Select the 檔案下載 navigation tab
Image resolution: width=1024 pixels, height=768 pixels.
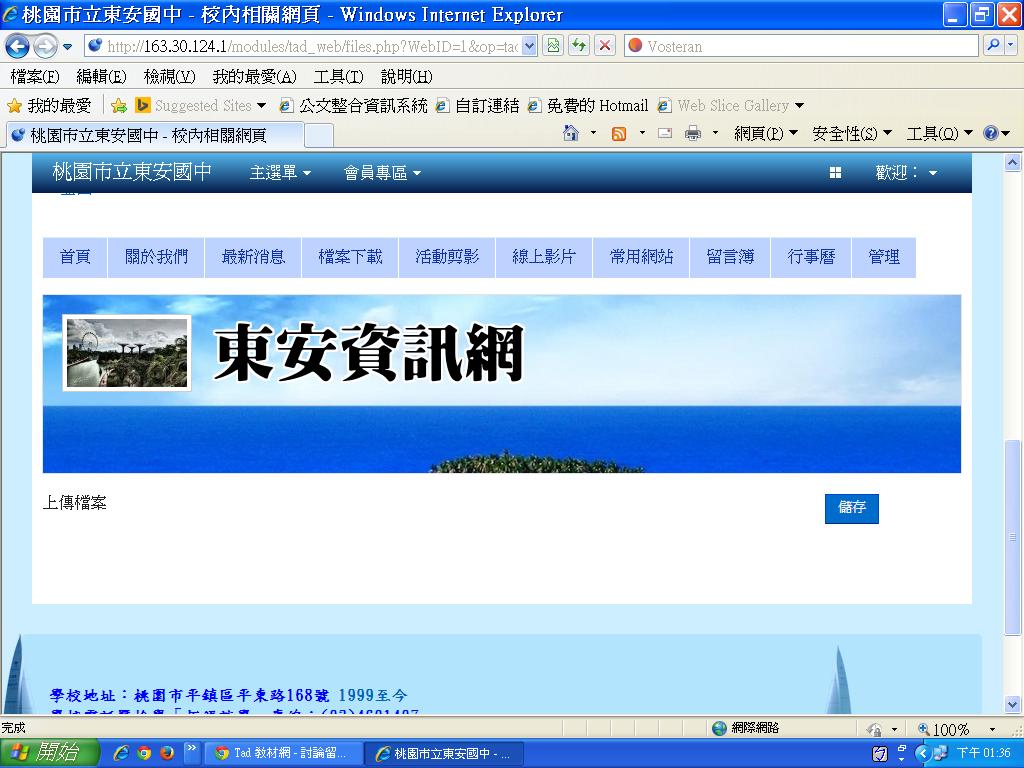tap(350, 257)
